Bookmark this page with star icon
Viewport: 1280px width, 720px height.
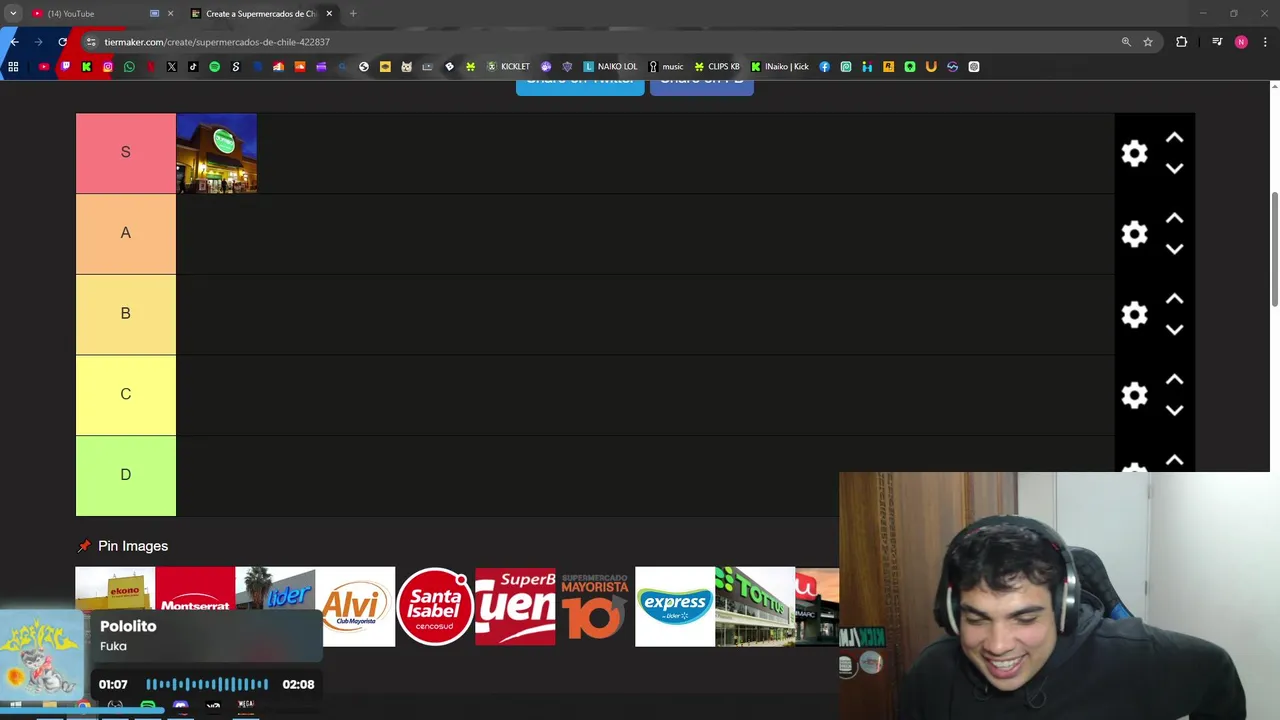click(x=1148, y=42)
